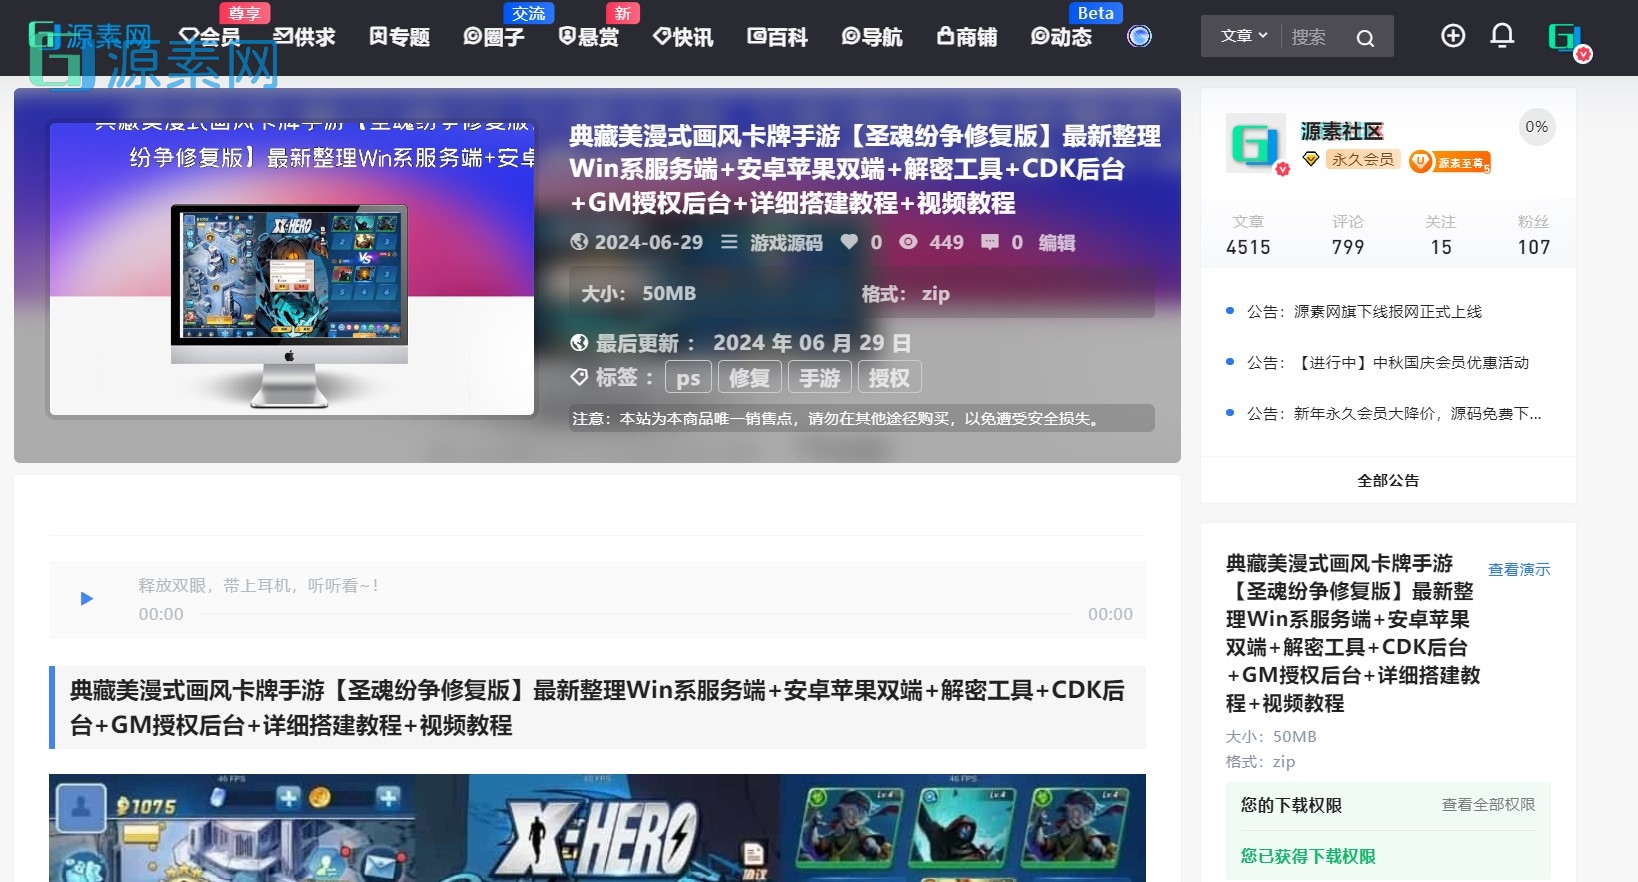Open the 源素社区 author avatar in sidebar

coord(1256,144)
